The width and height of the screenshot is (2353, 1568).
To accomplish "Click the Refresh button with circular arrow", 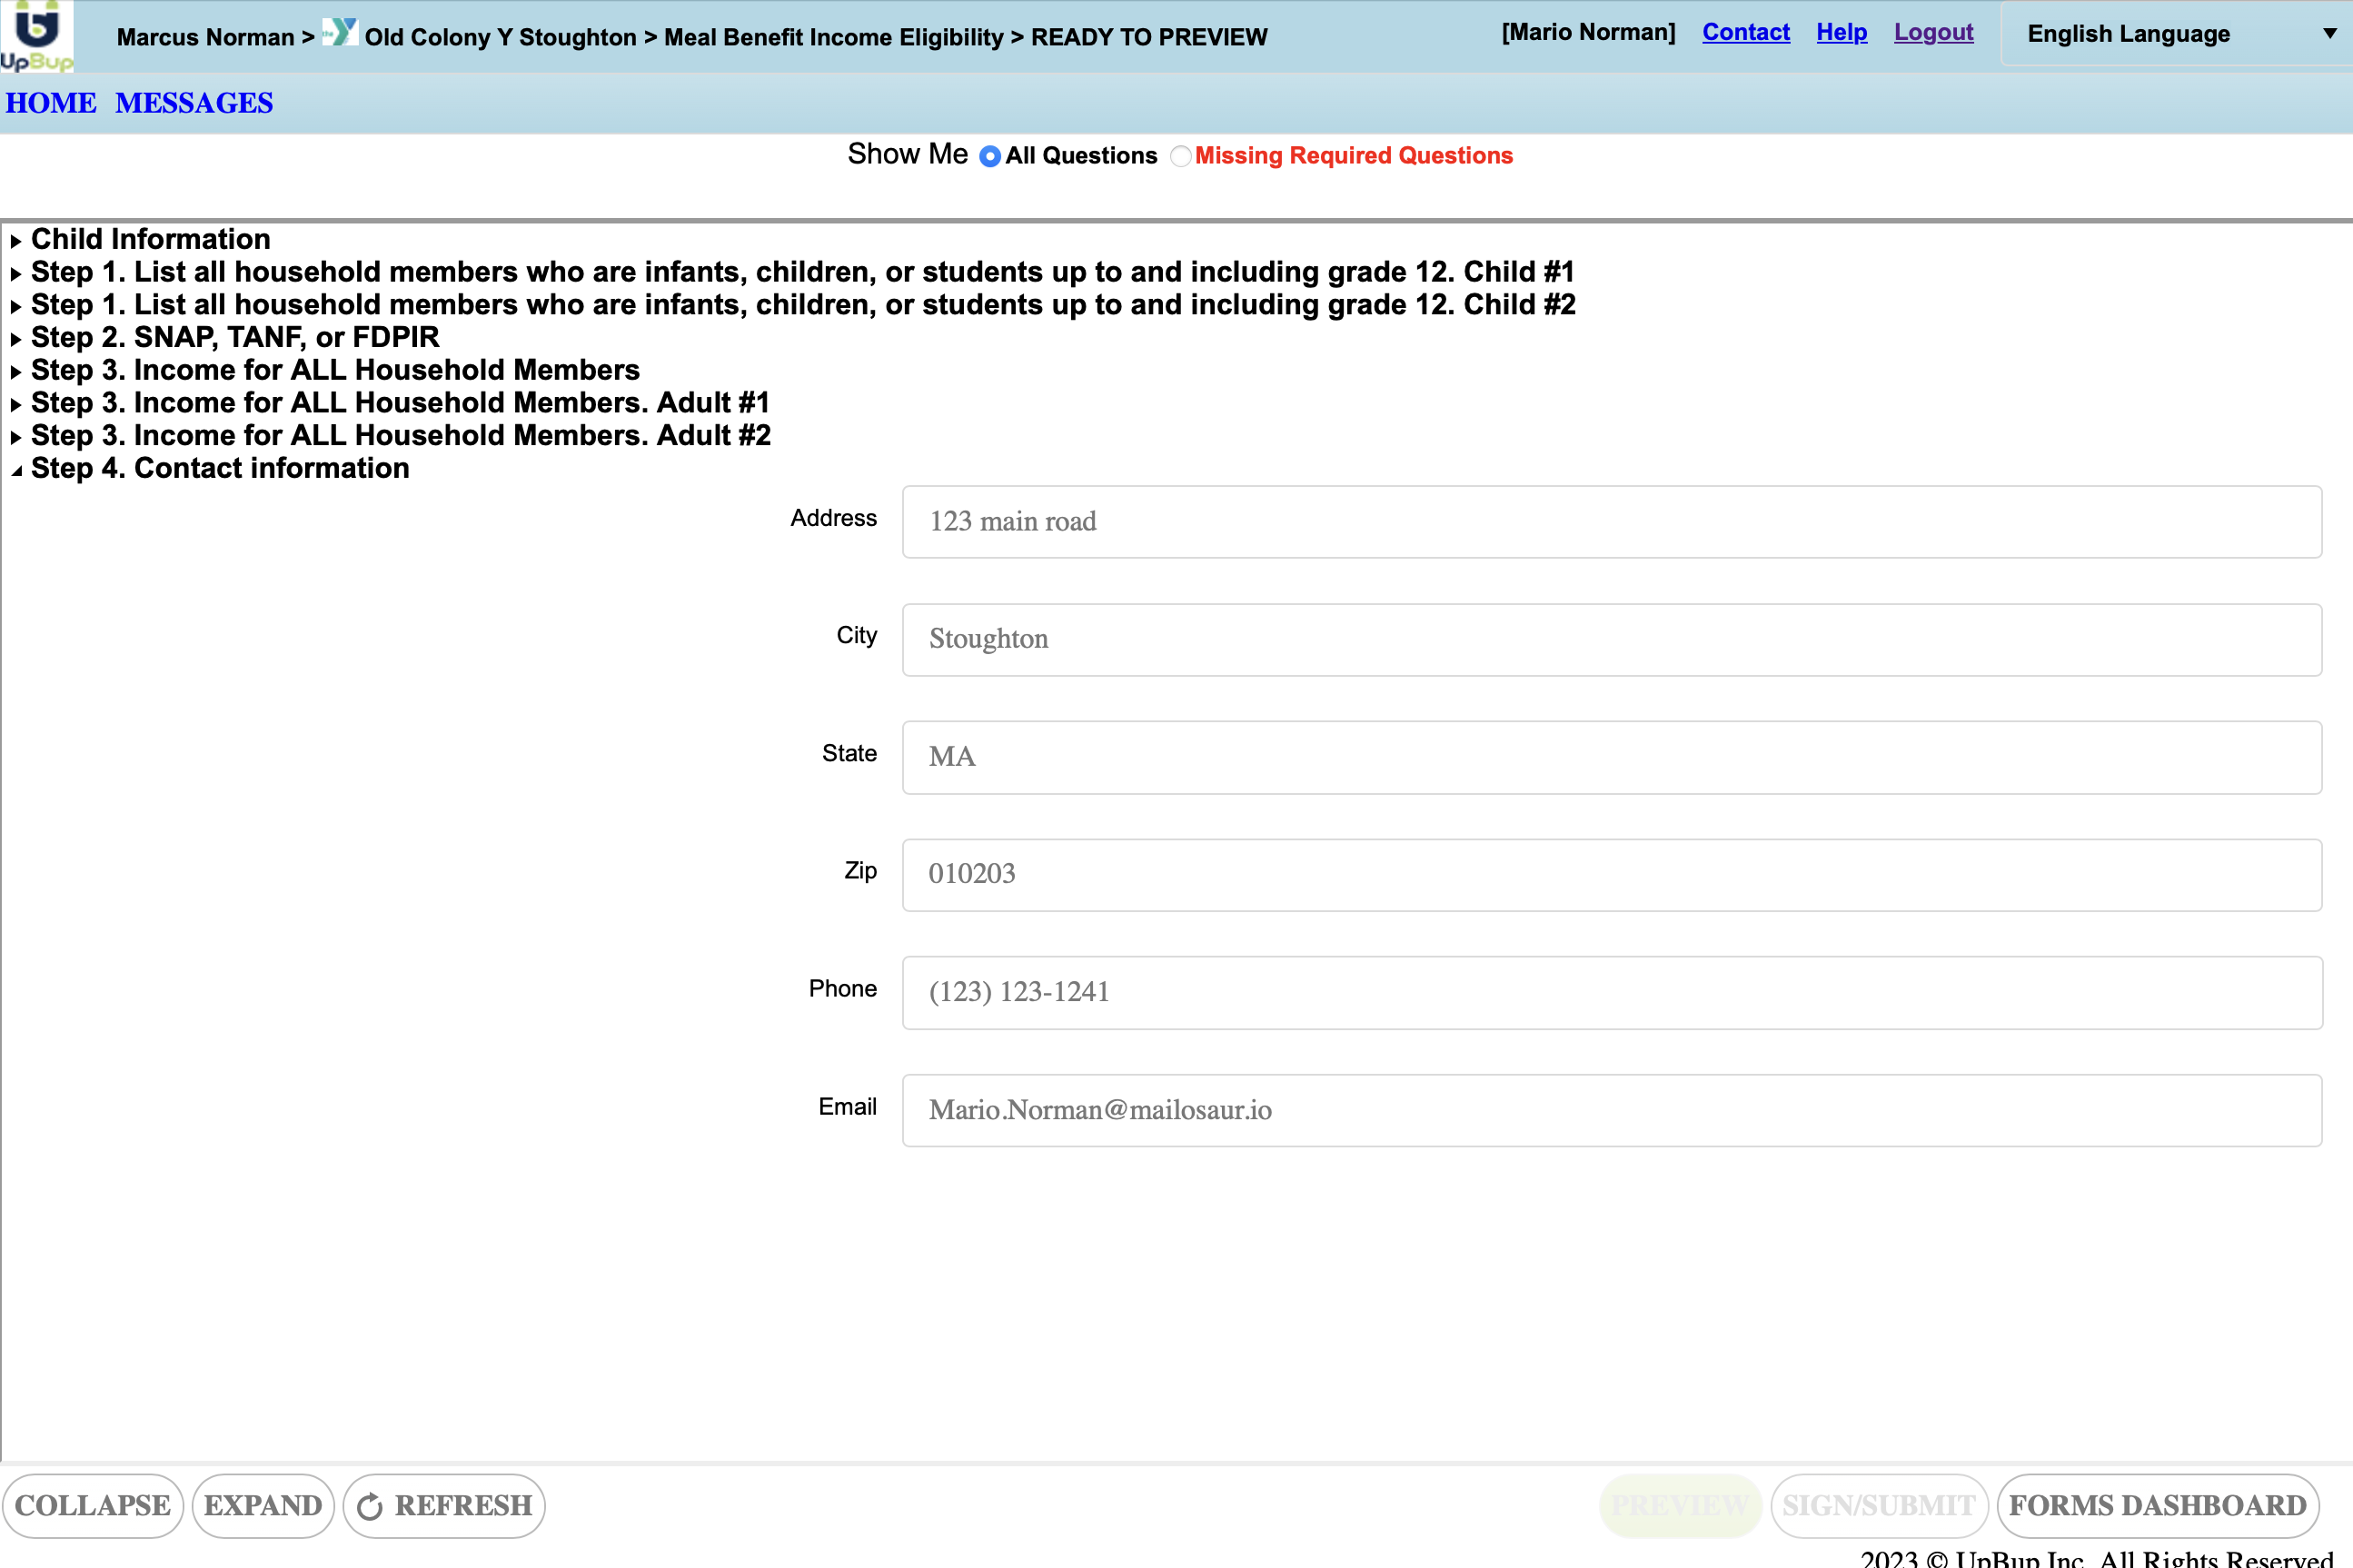I will click(x=444, y=1505).
